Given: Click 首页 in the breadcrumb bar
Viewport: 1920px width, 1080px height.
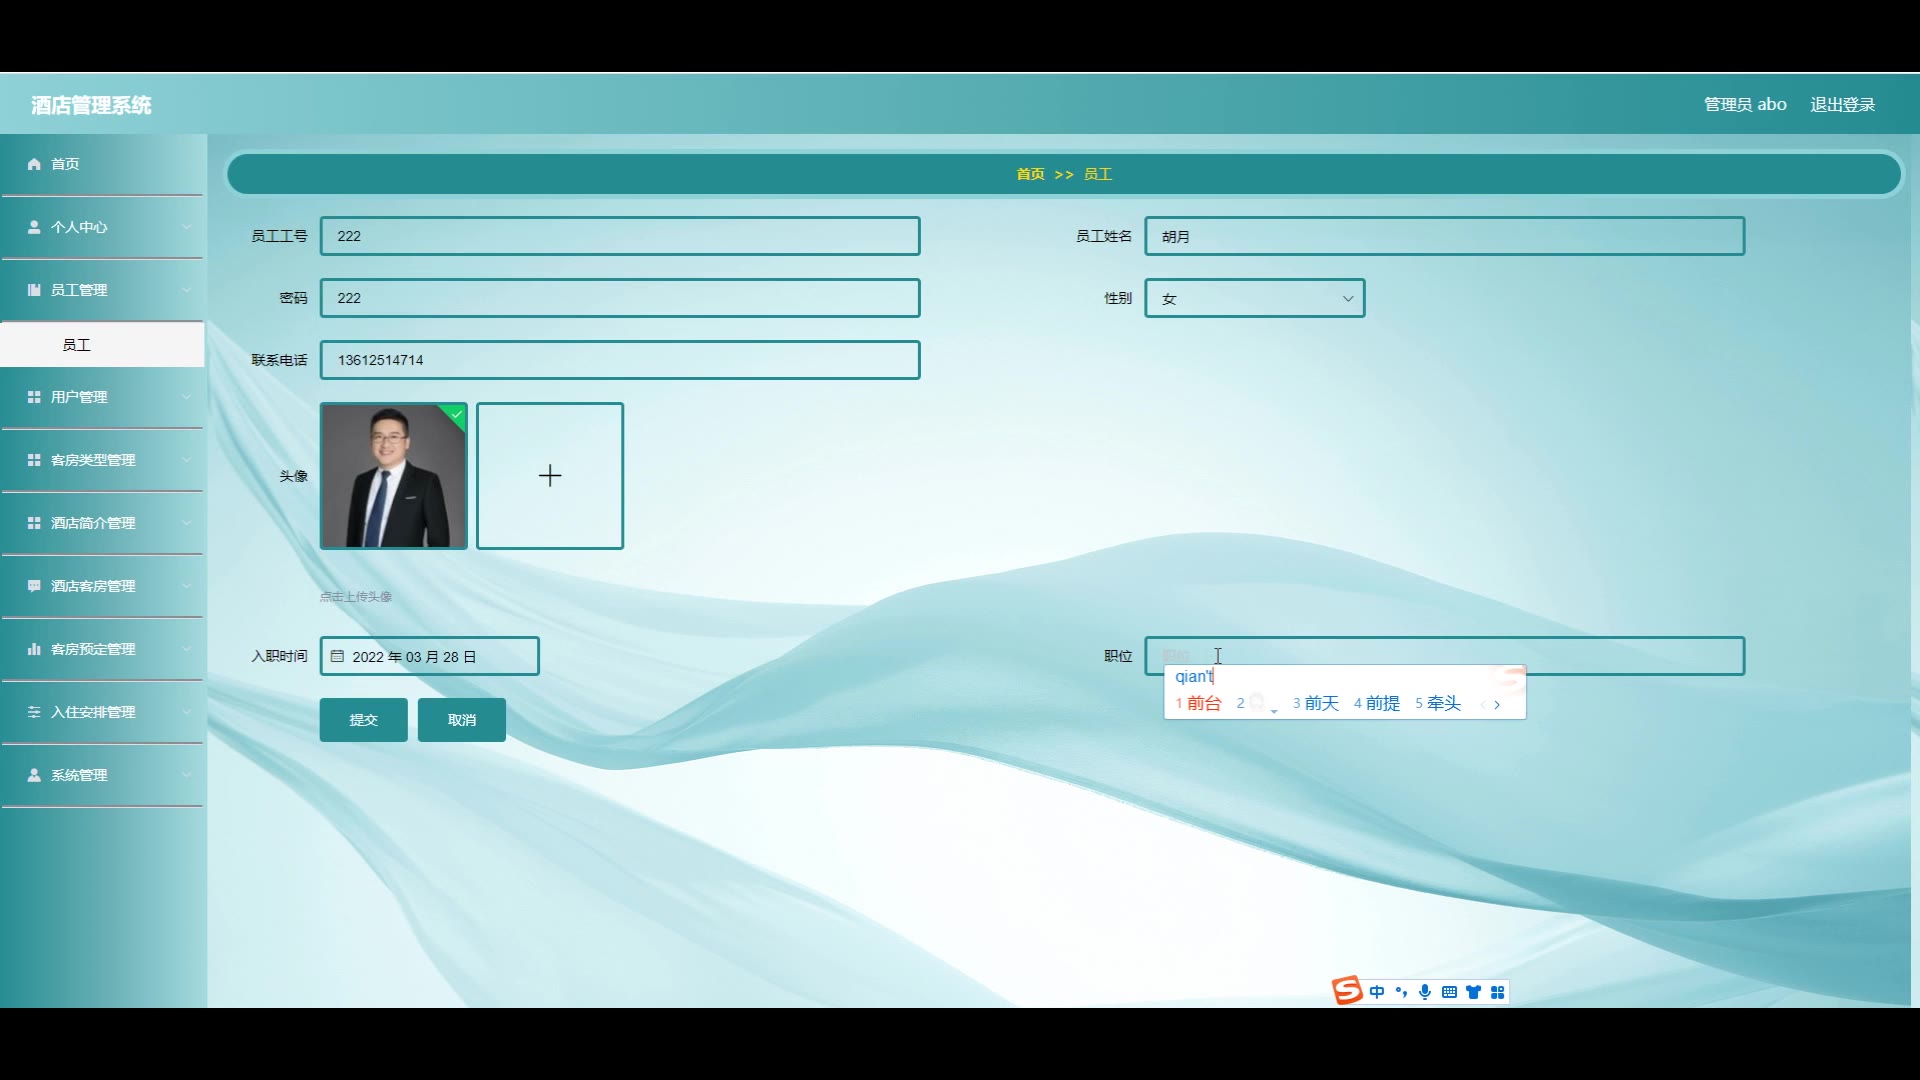Looking at the screenshot, I should click(x=1031, y=174).
